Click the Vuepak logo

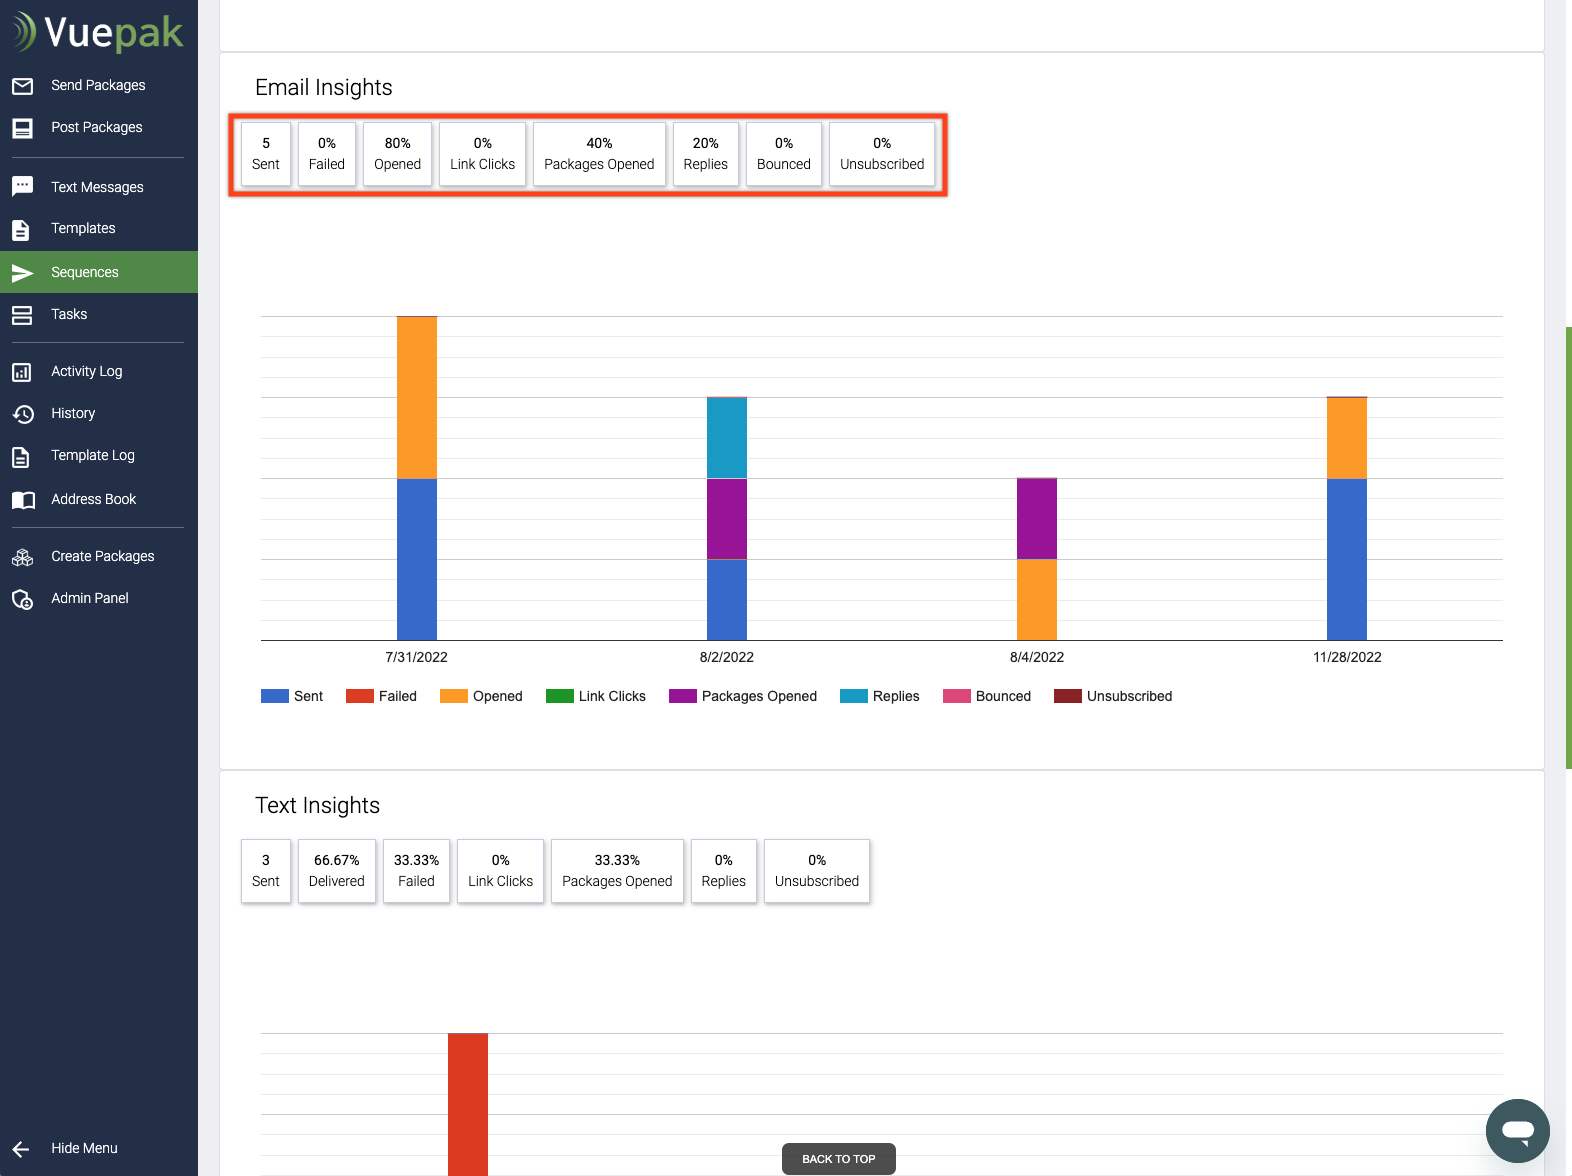pyautogui.click(x=98, y=32)
